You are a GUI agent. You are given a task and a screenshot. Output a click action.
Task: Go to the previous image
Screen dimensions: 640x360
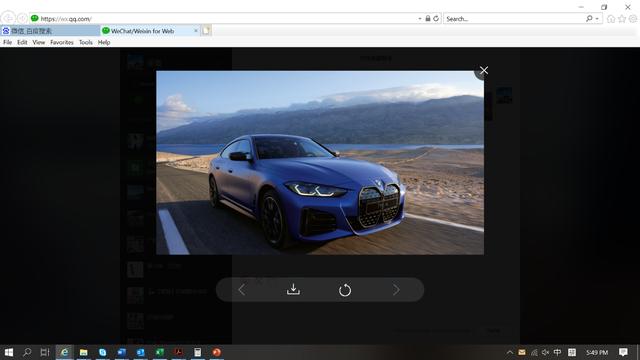tap(242, 290)
